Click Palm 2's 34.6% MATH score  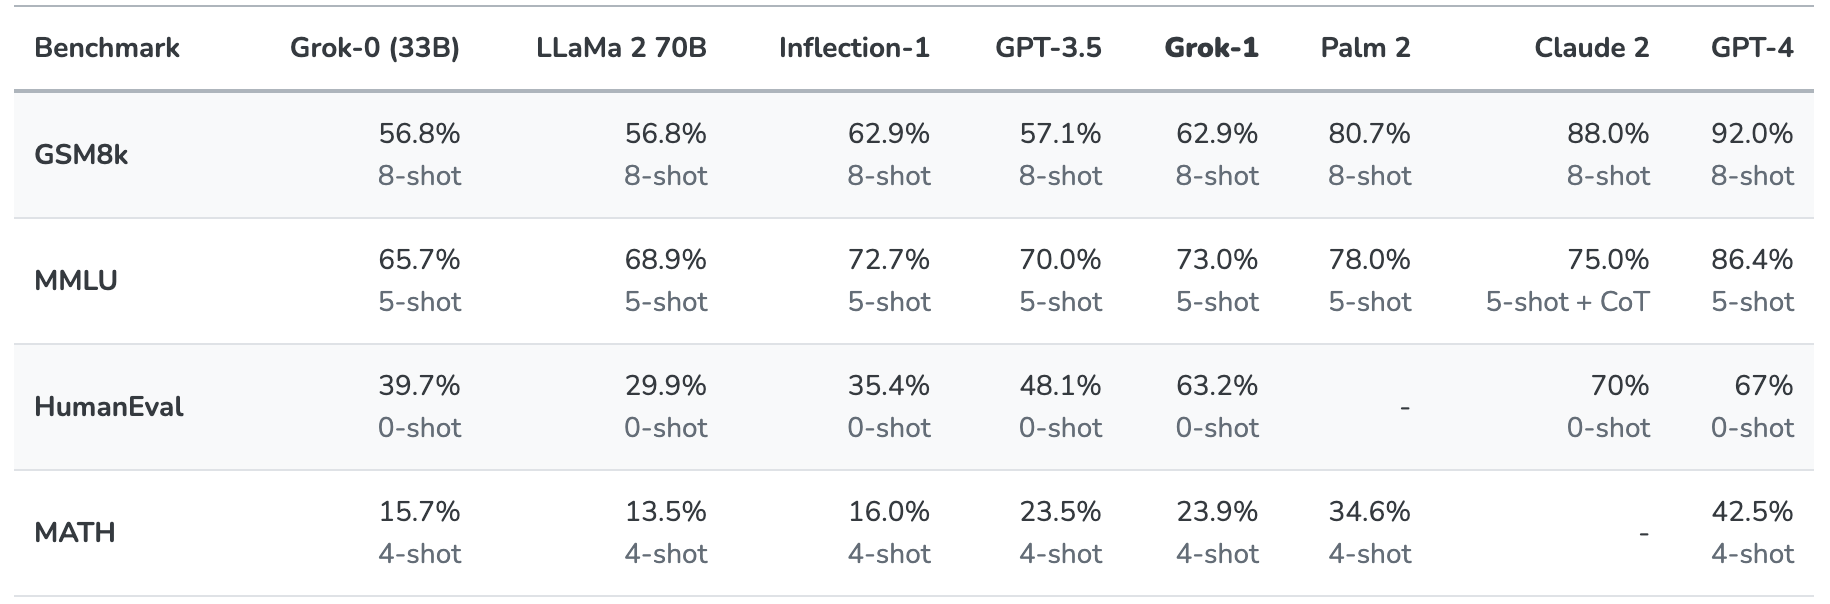pyautogui.click(x=1369, y=511)
